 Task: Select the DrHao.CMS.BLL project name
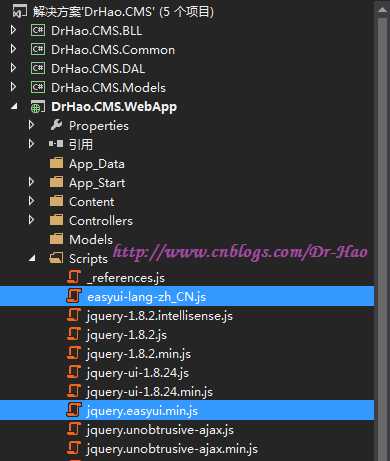97,31
